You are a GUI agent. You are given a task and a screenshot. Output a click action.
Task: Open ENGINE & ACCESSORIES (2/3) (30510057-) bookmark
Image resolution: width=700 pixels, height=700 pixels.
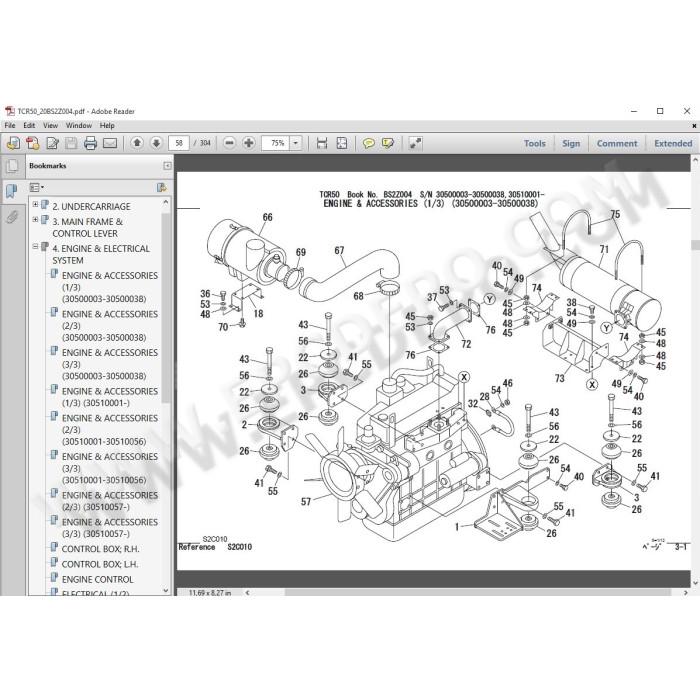(109, 501)
